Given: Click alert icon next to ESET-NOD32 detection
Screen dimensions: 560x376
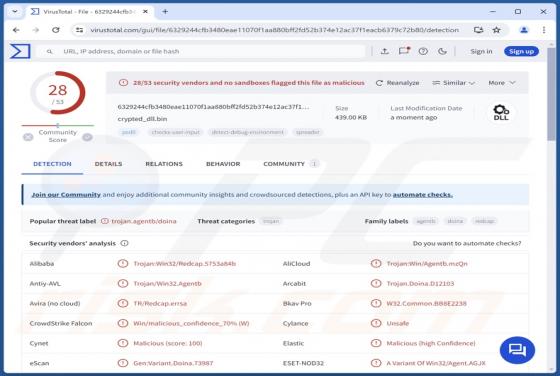Looking at the screenshot, I should point(376,363).
